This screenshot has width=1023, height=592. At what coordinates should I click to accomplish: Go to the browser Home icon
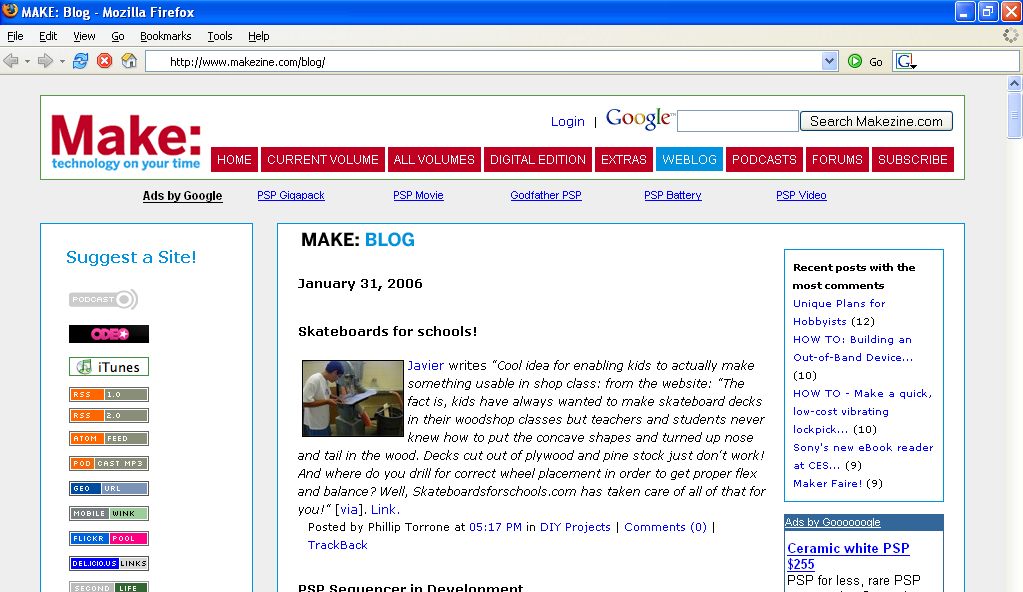coord(129,61)
